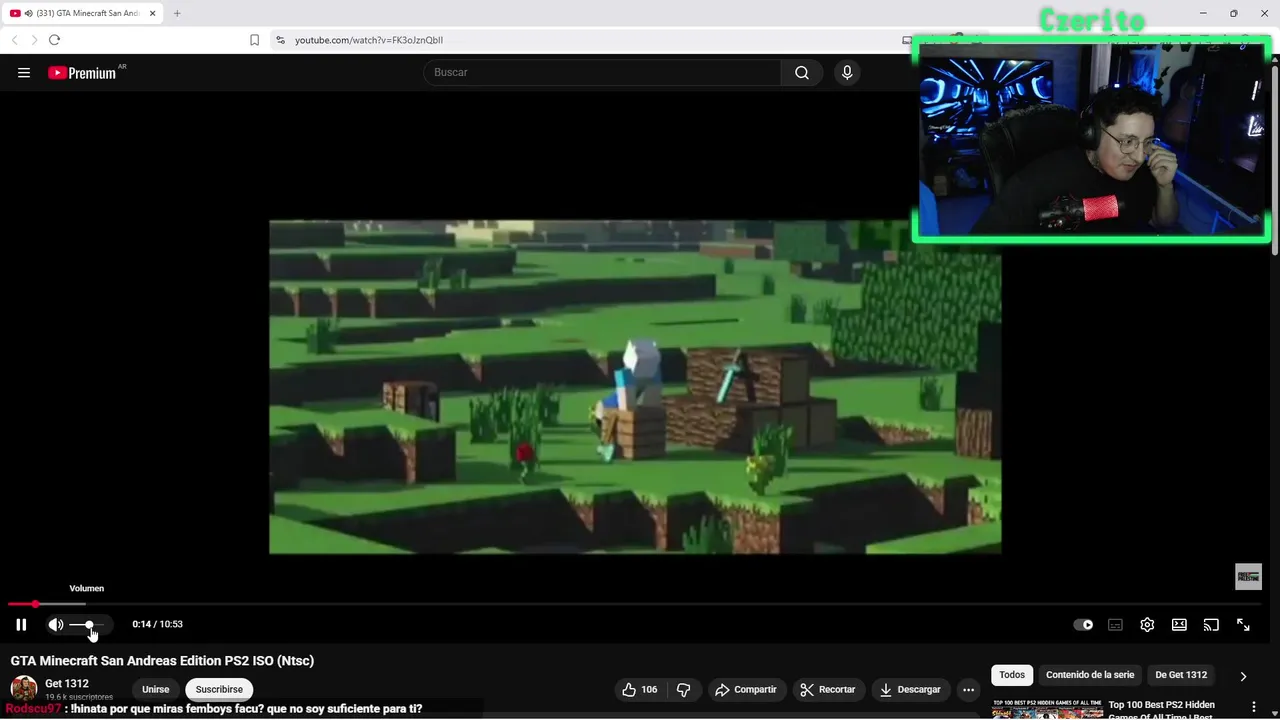Click the video title text
1280x720 pixels.
point(162,661)
